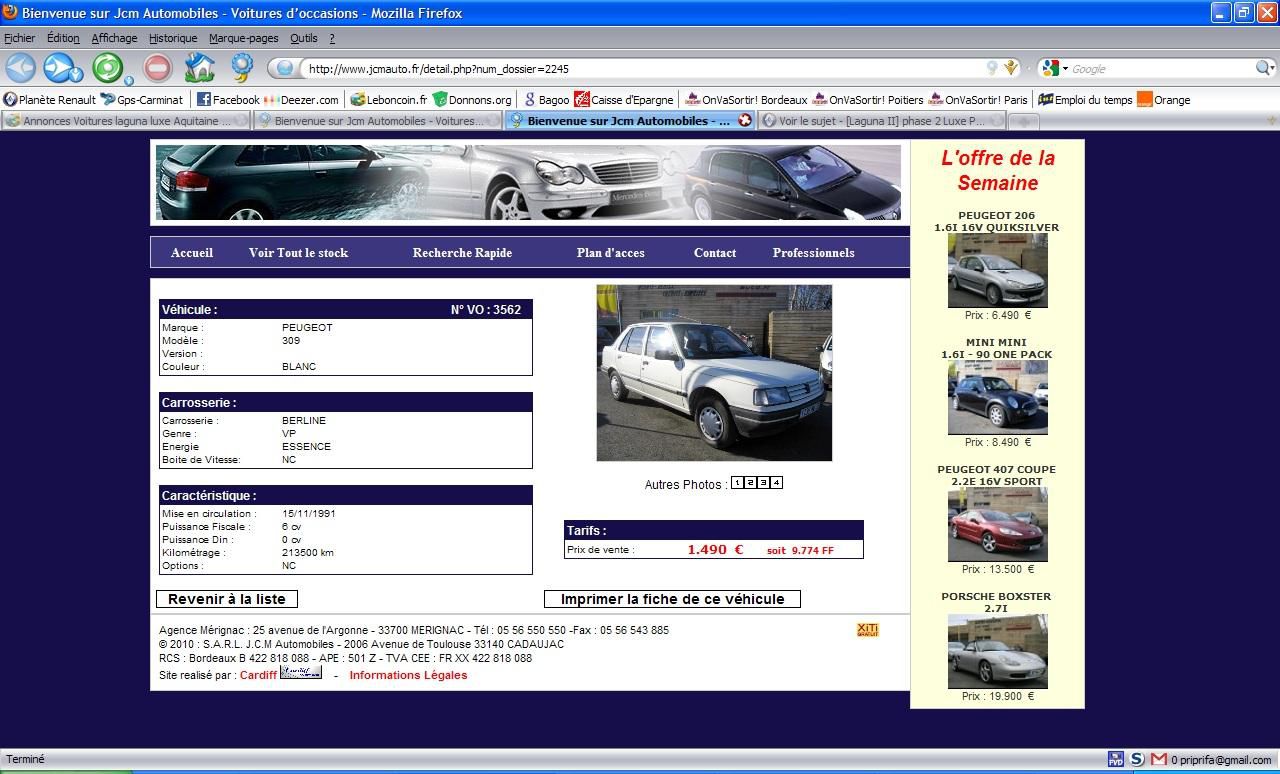This screenshot has height=774, width=1280.
Task: Click Imprimer la fiche de ce véhicule
Action: point(672,599)
